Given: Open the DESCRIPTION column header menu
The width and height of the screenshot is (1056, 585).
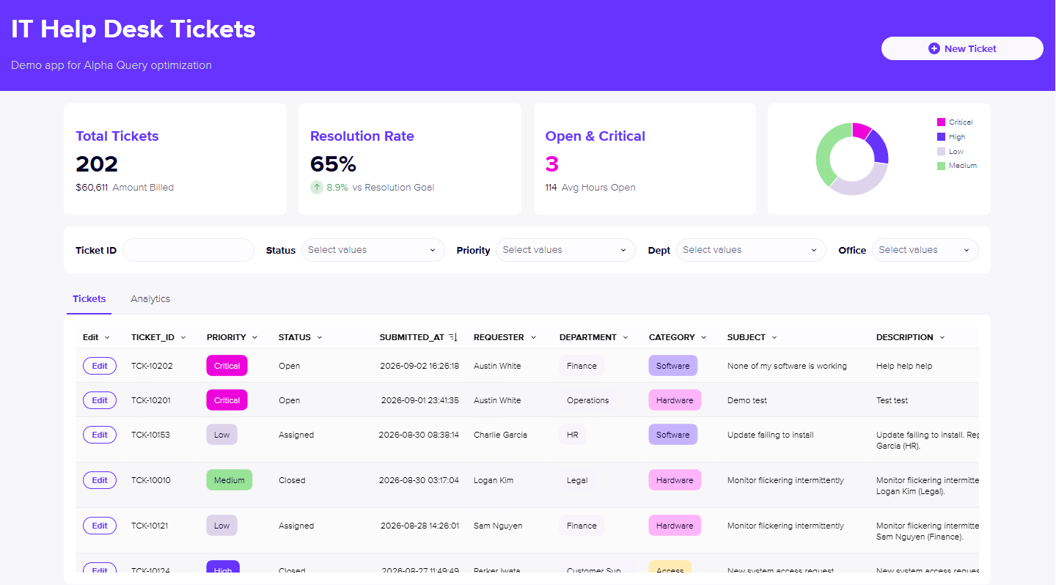Looking at the screenshot, I should pyautogui.click(x=942, y=337).
